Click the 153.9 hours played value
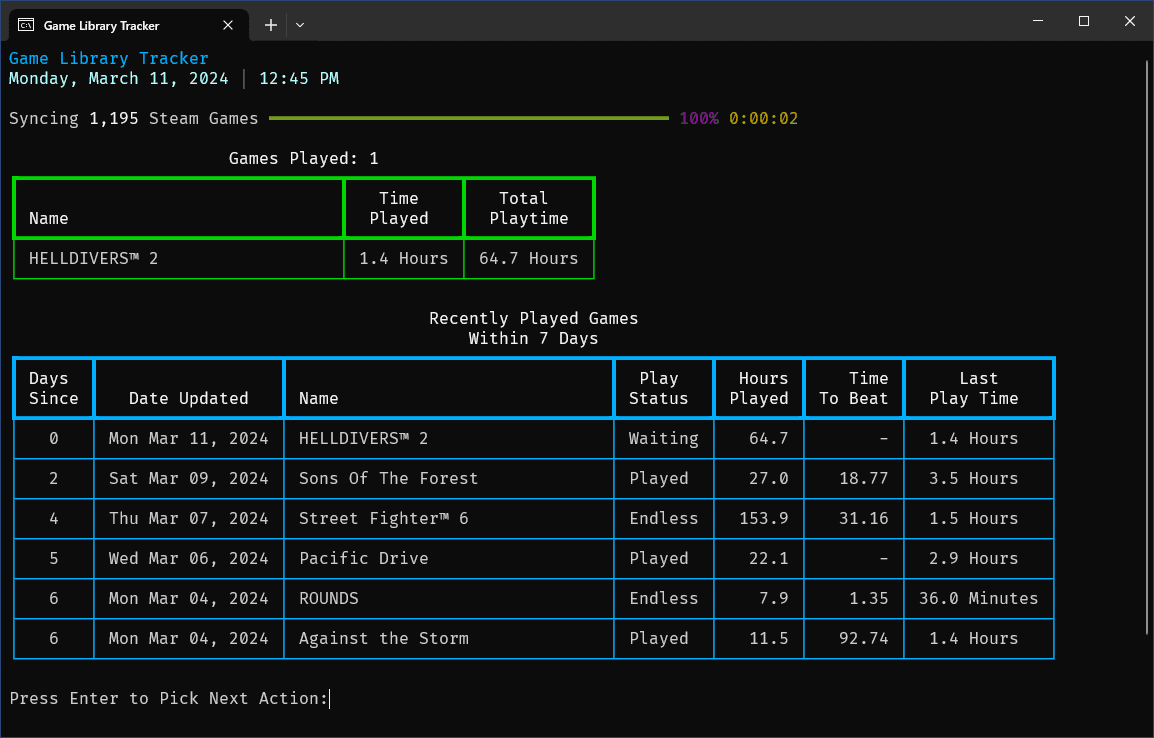1154x738 pixels. point(764,518)
